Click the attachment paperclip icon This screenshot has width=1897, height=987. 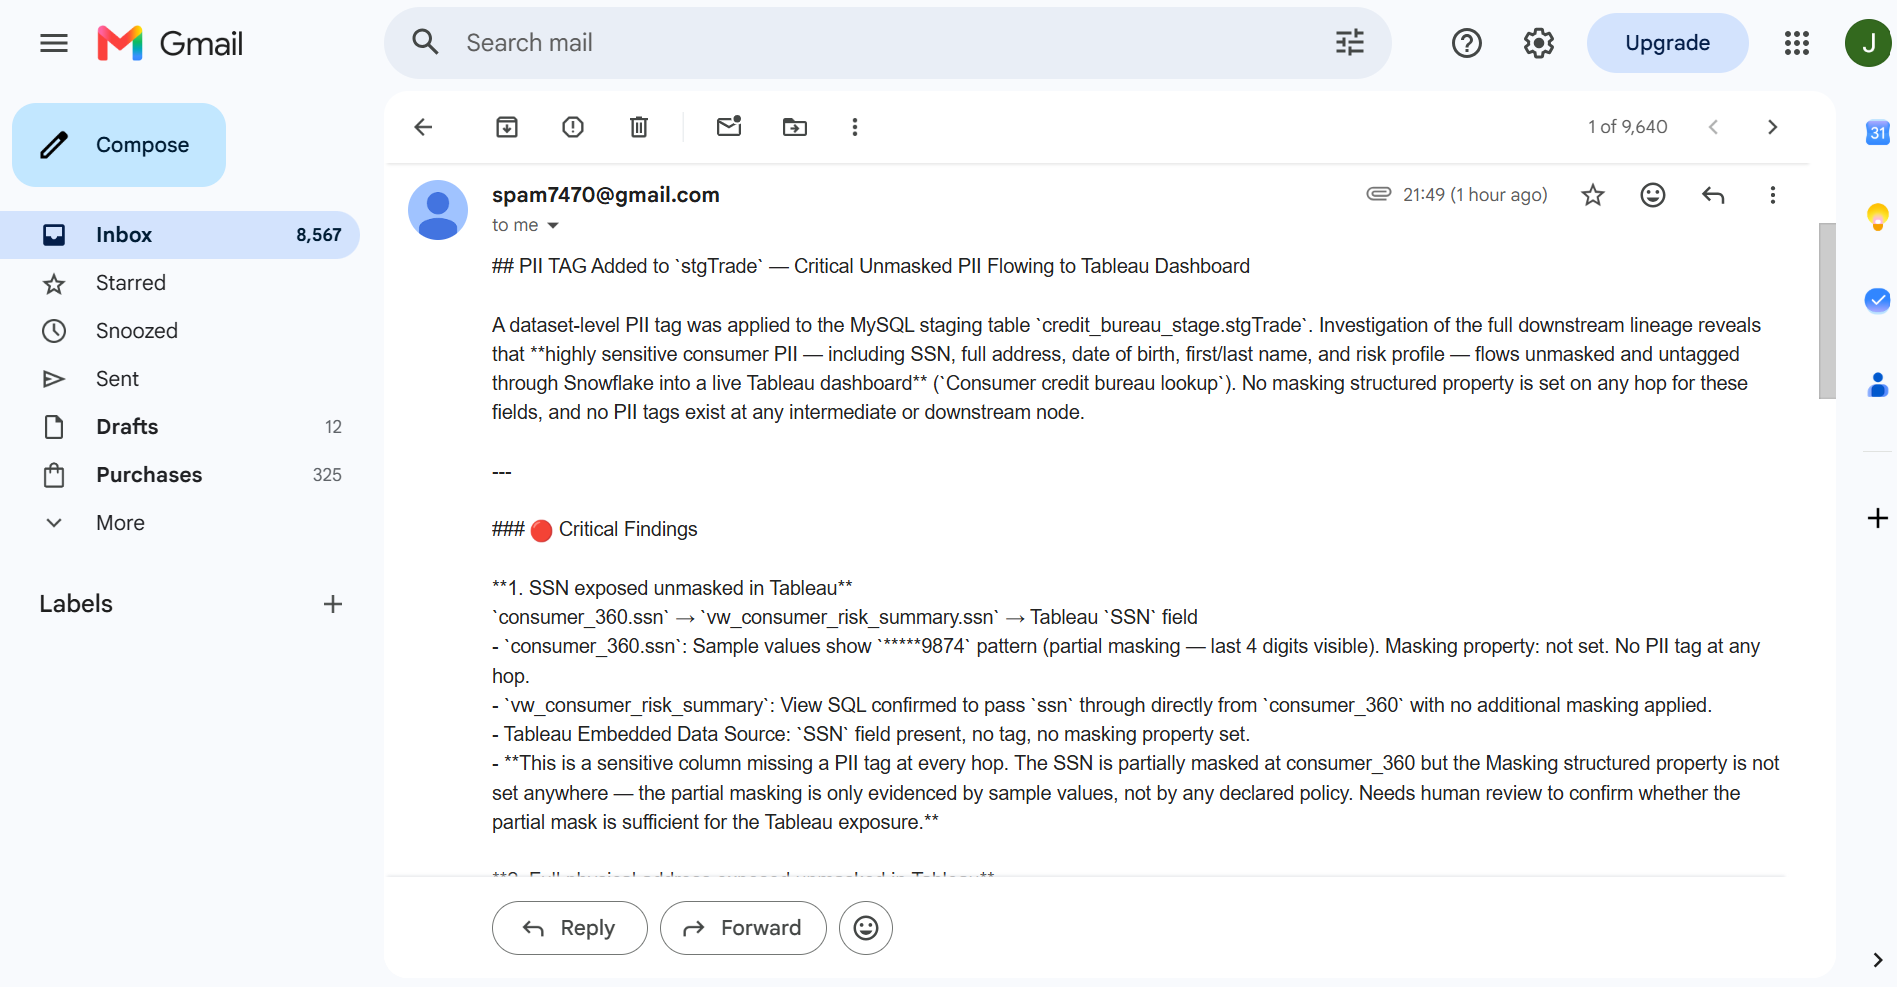pyautogui.click(x=1379, y=194)
